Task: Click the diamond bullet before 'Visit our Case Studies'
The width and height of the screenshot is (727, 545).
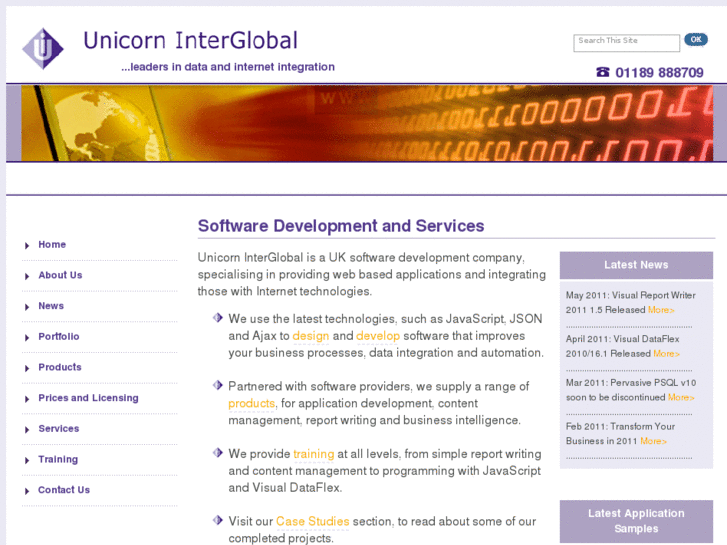Action: pyautogui.click(x=217, y=520)
